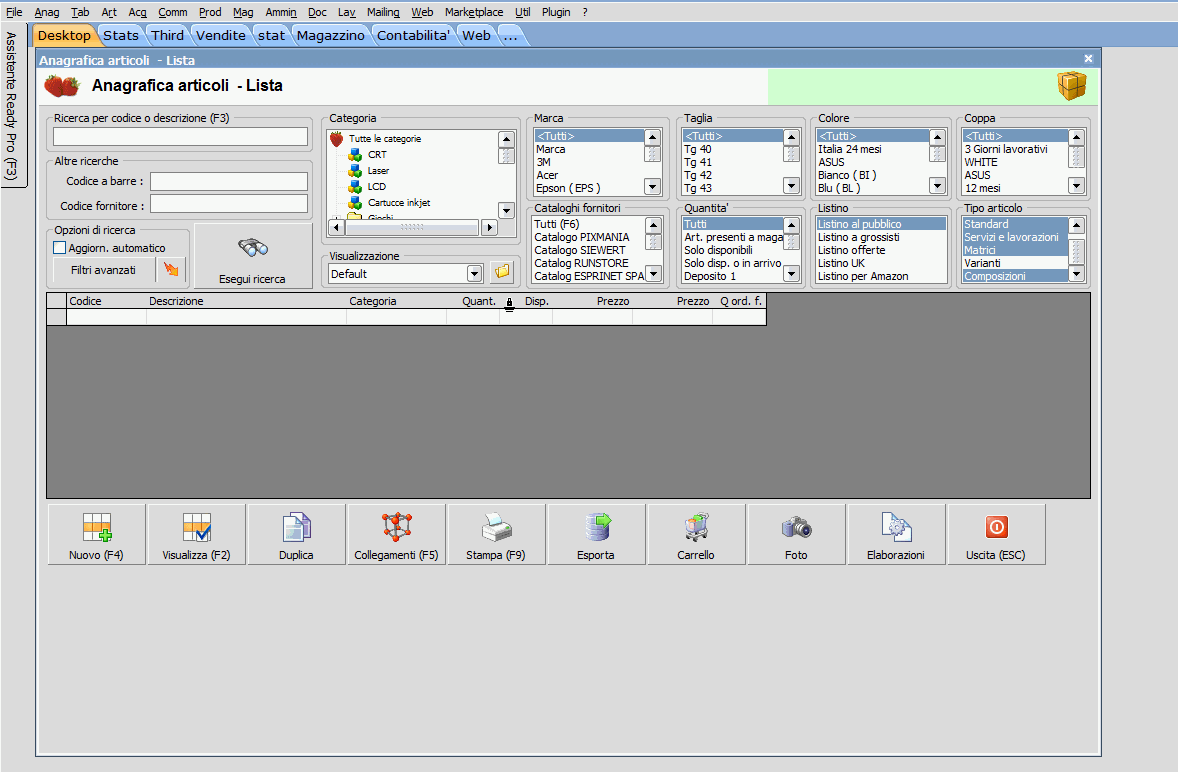The height and width of the screenshot is (772, 1178).
Task: Open the Mailing menu
Action: tap(383, 12)
